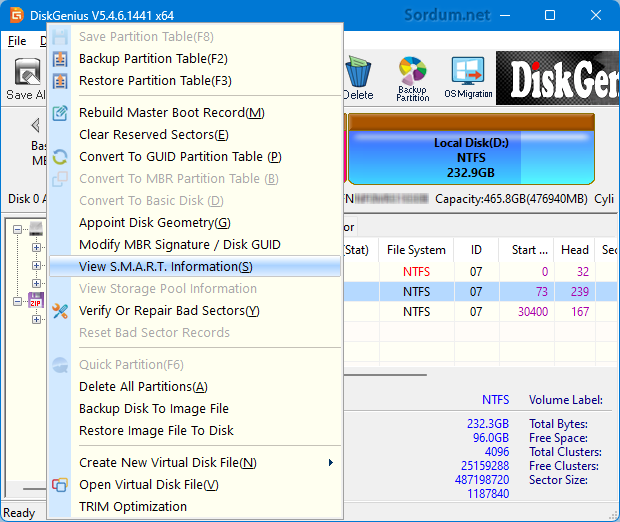Click the head value 32 cell
The image size is (620, 522).
click(575, 272)
